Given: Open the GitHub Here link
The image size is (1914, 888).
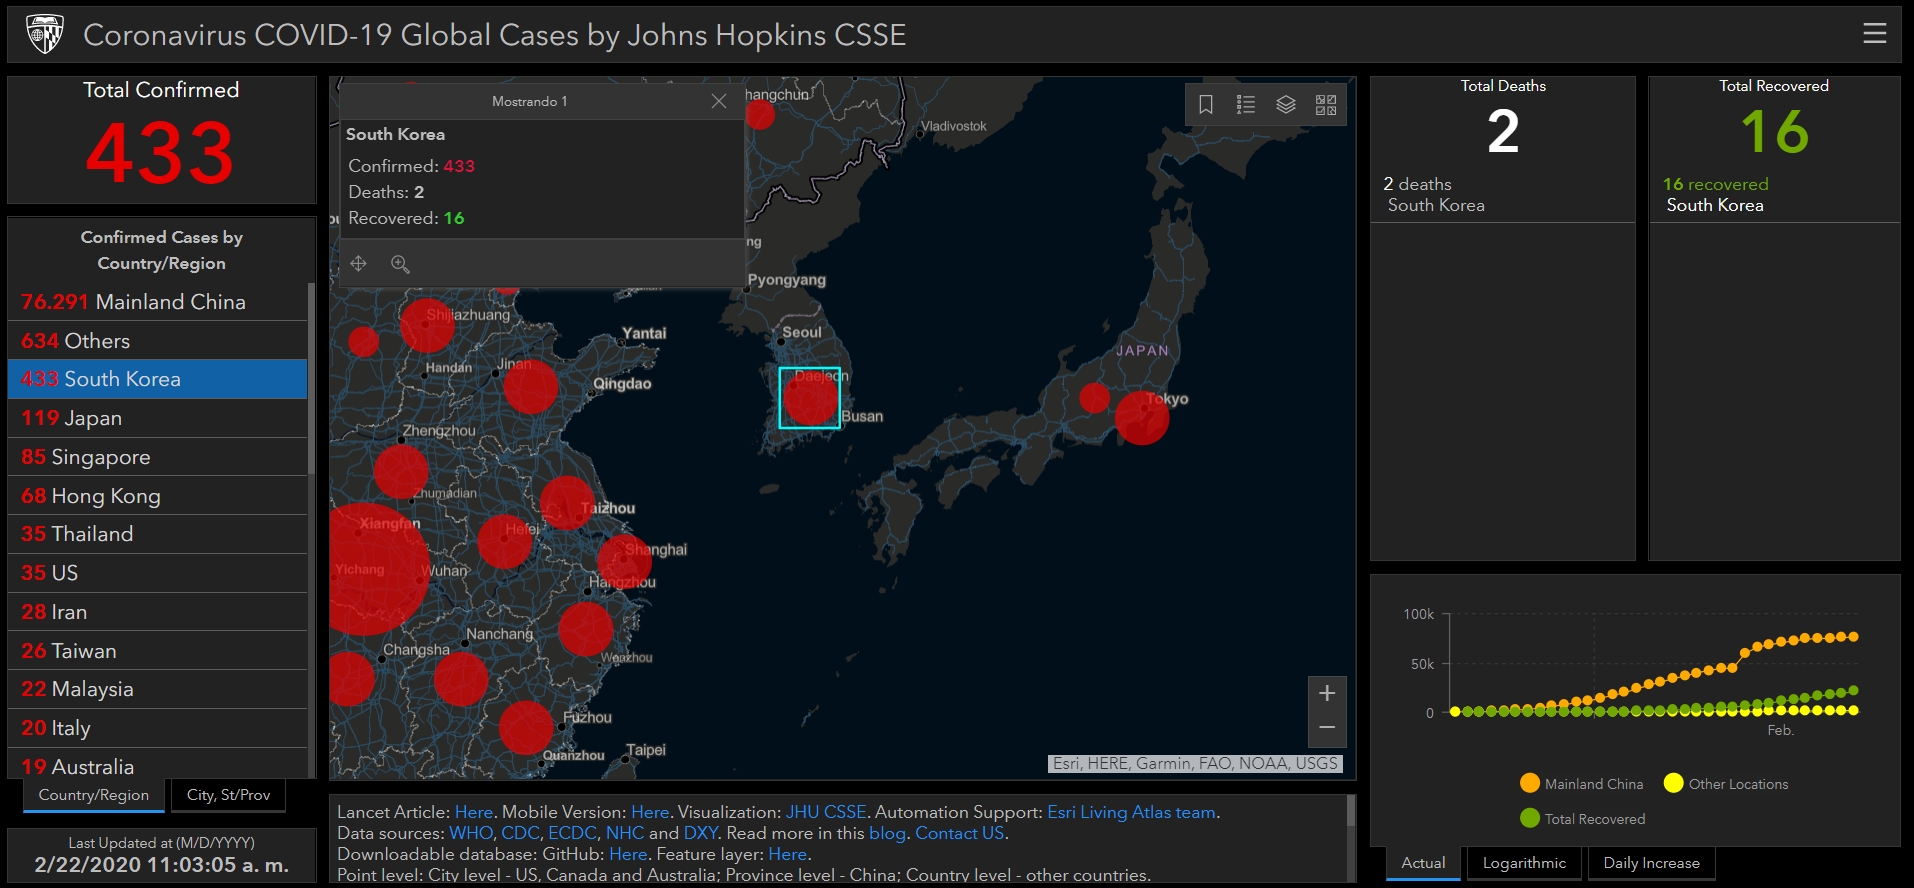Looking at the screenshot, I should click(x=628, y=854).
